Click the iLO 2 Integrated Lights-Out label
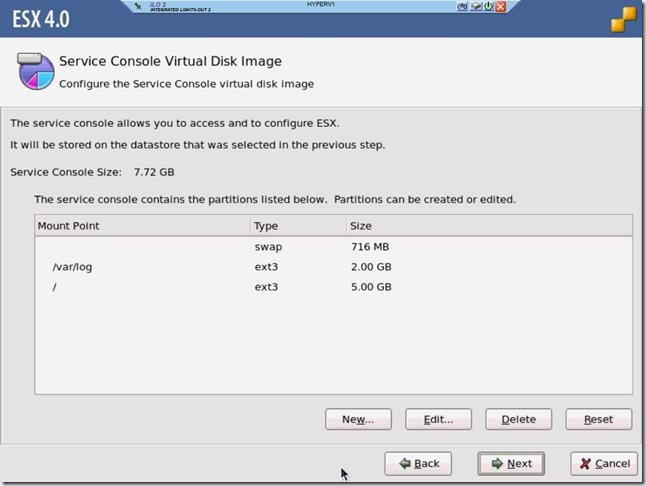 coord(180,7)
